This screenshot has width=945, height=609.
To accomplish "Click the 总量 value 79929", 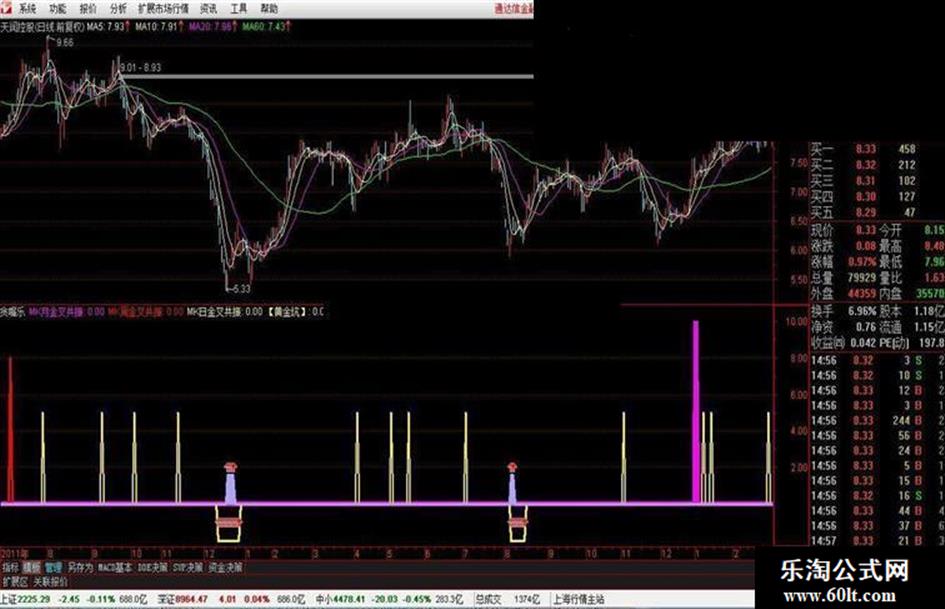I will pyautogui.click(x=861, y=278).
